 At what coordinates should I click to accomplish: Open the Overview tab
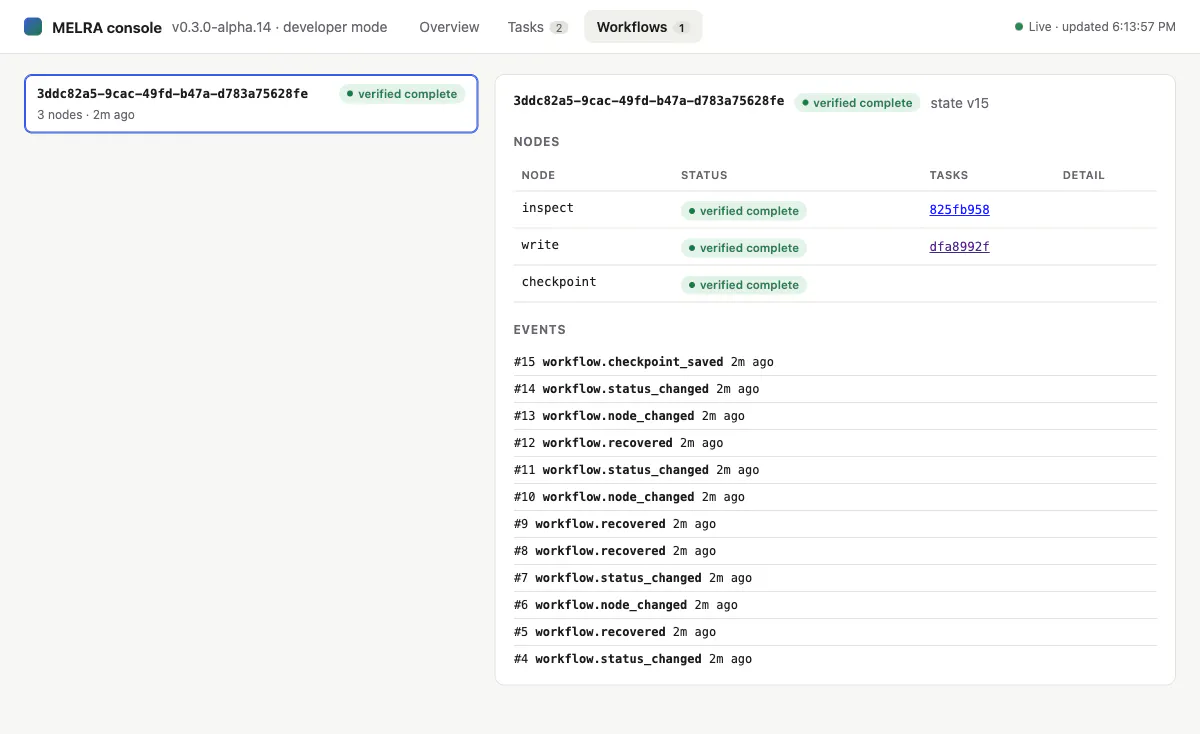[x=449, y=27]
